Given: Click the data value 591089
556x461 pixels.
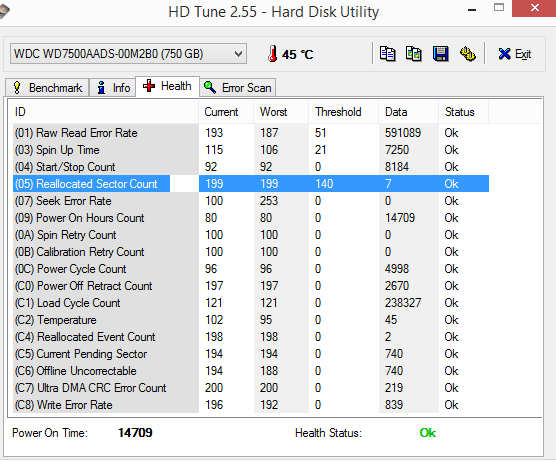Looking at the screenshot, I should (x=403, y=133).
